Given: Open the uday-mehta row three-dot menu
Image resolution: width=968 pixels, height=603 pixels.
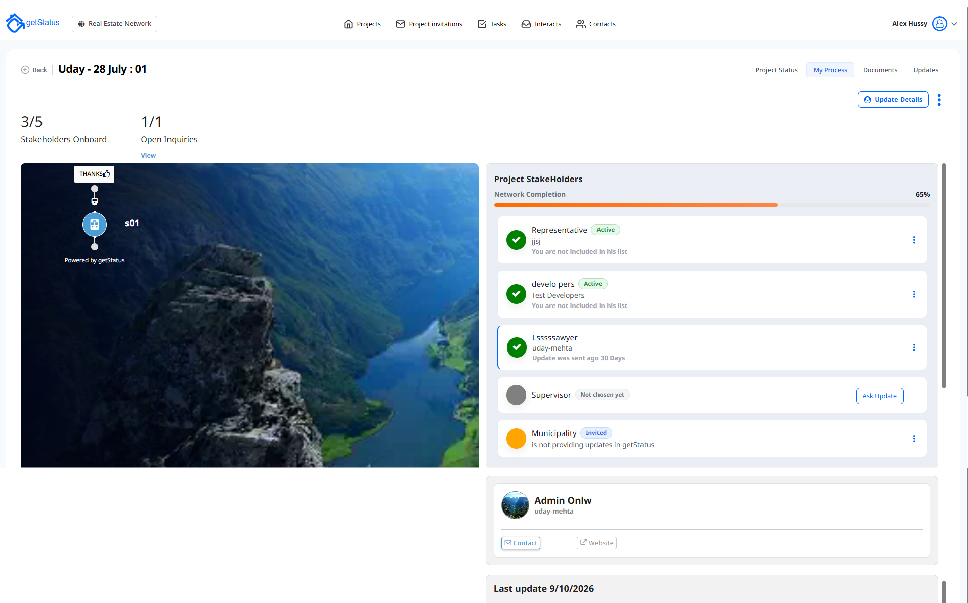Looking at the screenshot, I should [914, 348].
